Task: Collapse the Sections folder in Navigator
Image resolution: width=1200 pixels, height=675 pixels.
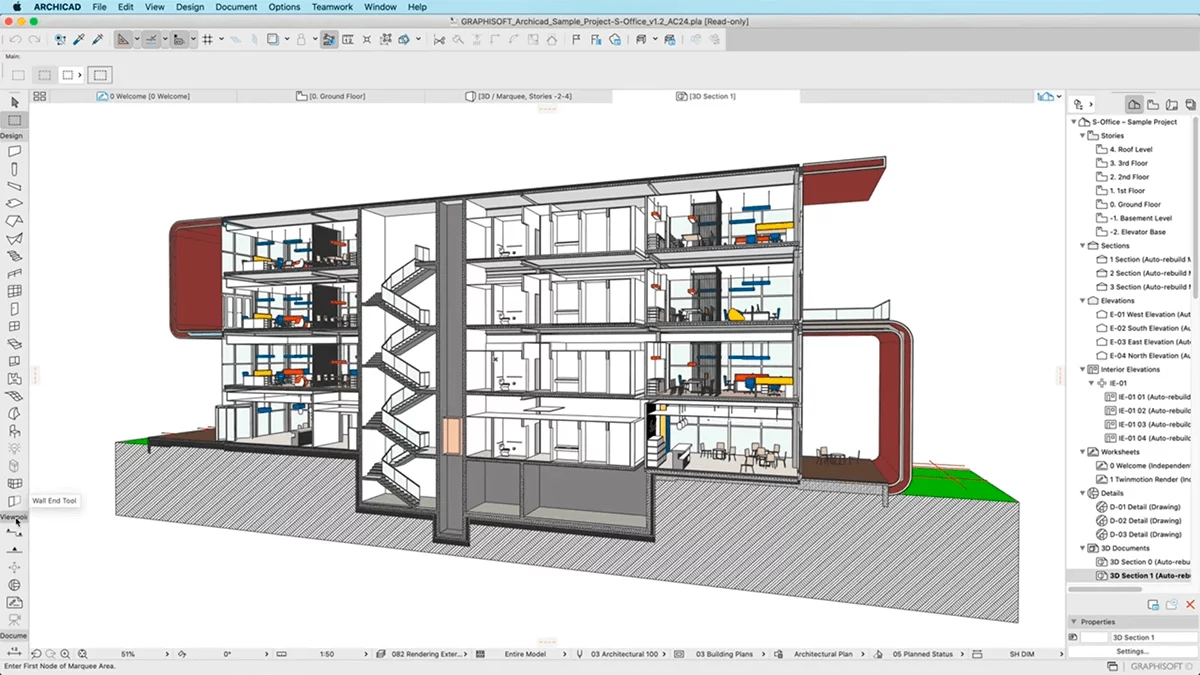Action: [x=1083, y=245]
